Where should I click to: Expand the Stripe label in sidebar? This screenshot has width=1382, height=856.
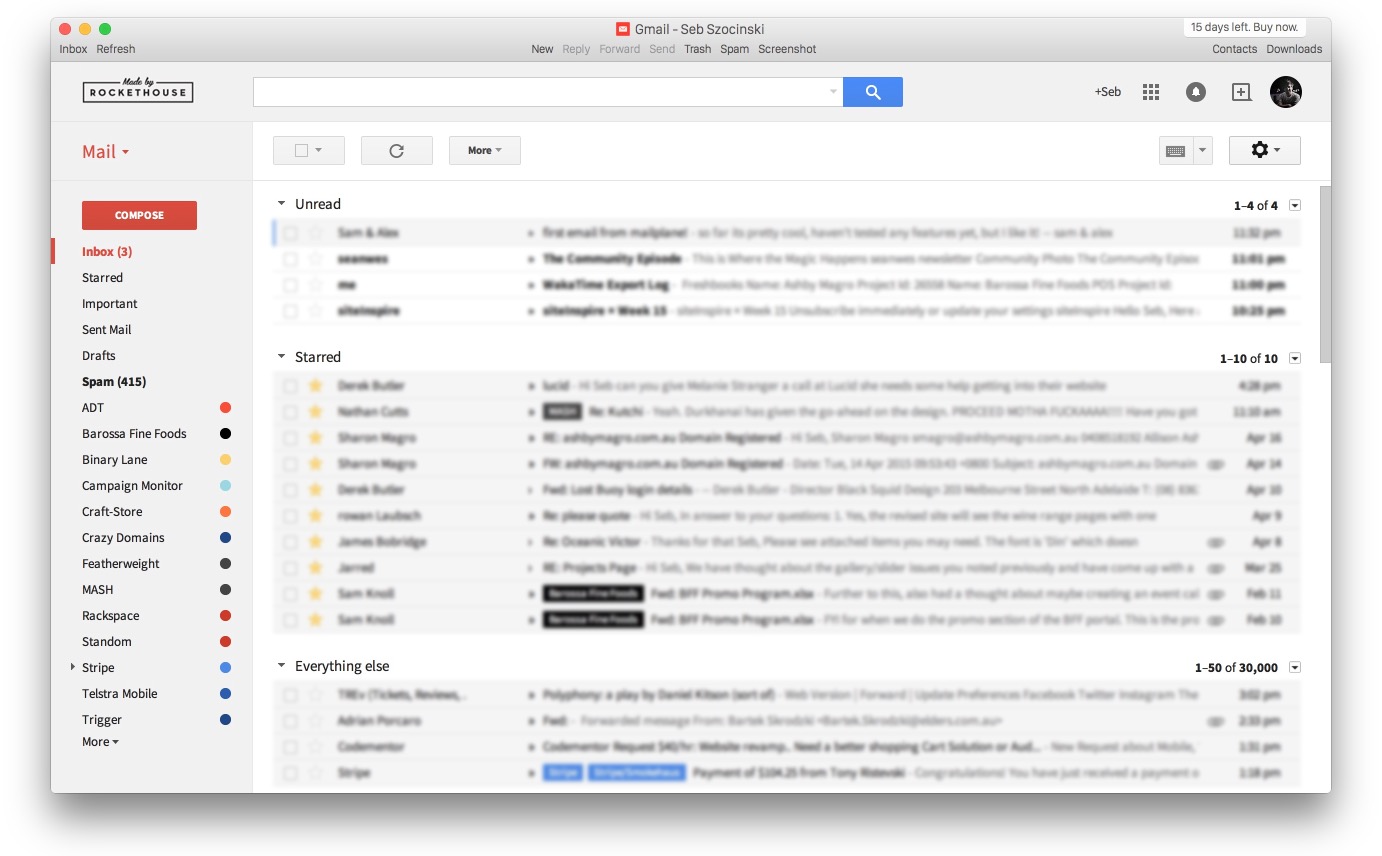click(73, 667)
